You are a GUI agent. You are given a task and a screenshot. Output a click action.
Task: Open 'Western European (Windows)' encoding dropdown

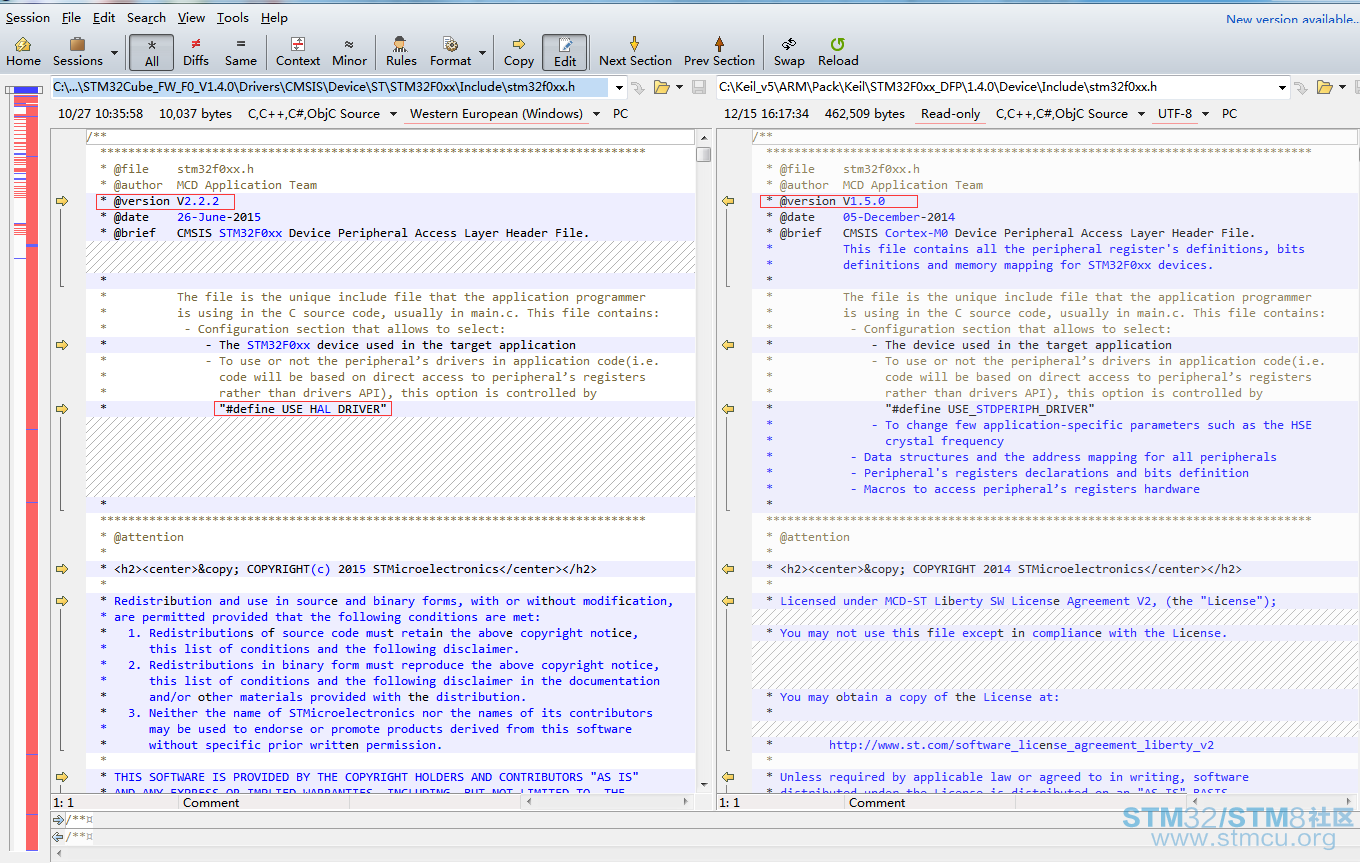(x=597, y=114)
